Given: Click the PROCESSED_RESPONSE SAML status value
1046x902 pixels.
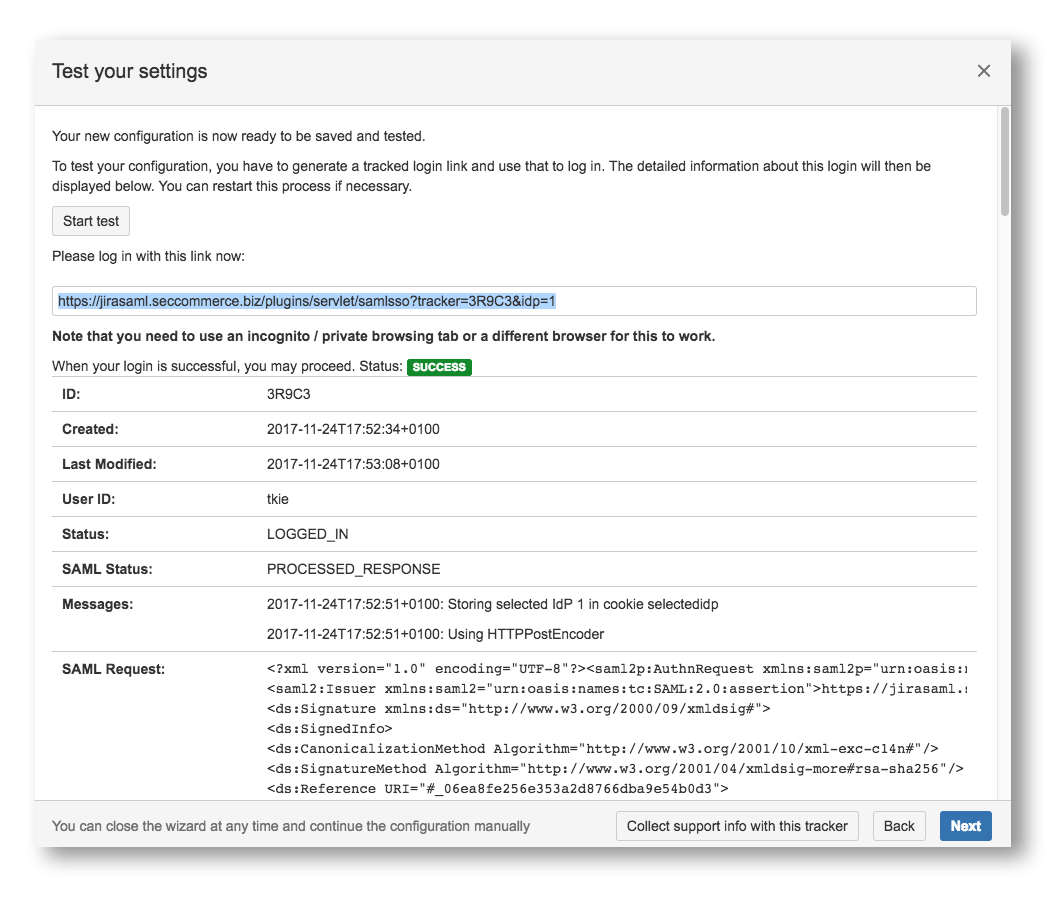Looking at the screenshot, I should pos(353,569).
